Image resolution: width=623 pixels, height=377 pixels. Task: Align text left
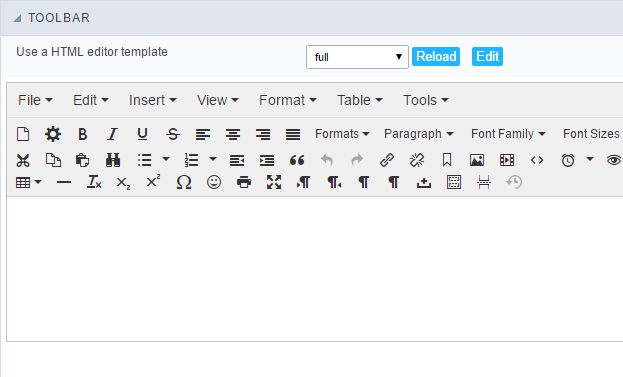[203, 134]
